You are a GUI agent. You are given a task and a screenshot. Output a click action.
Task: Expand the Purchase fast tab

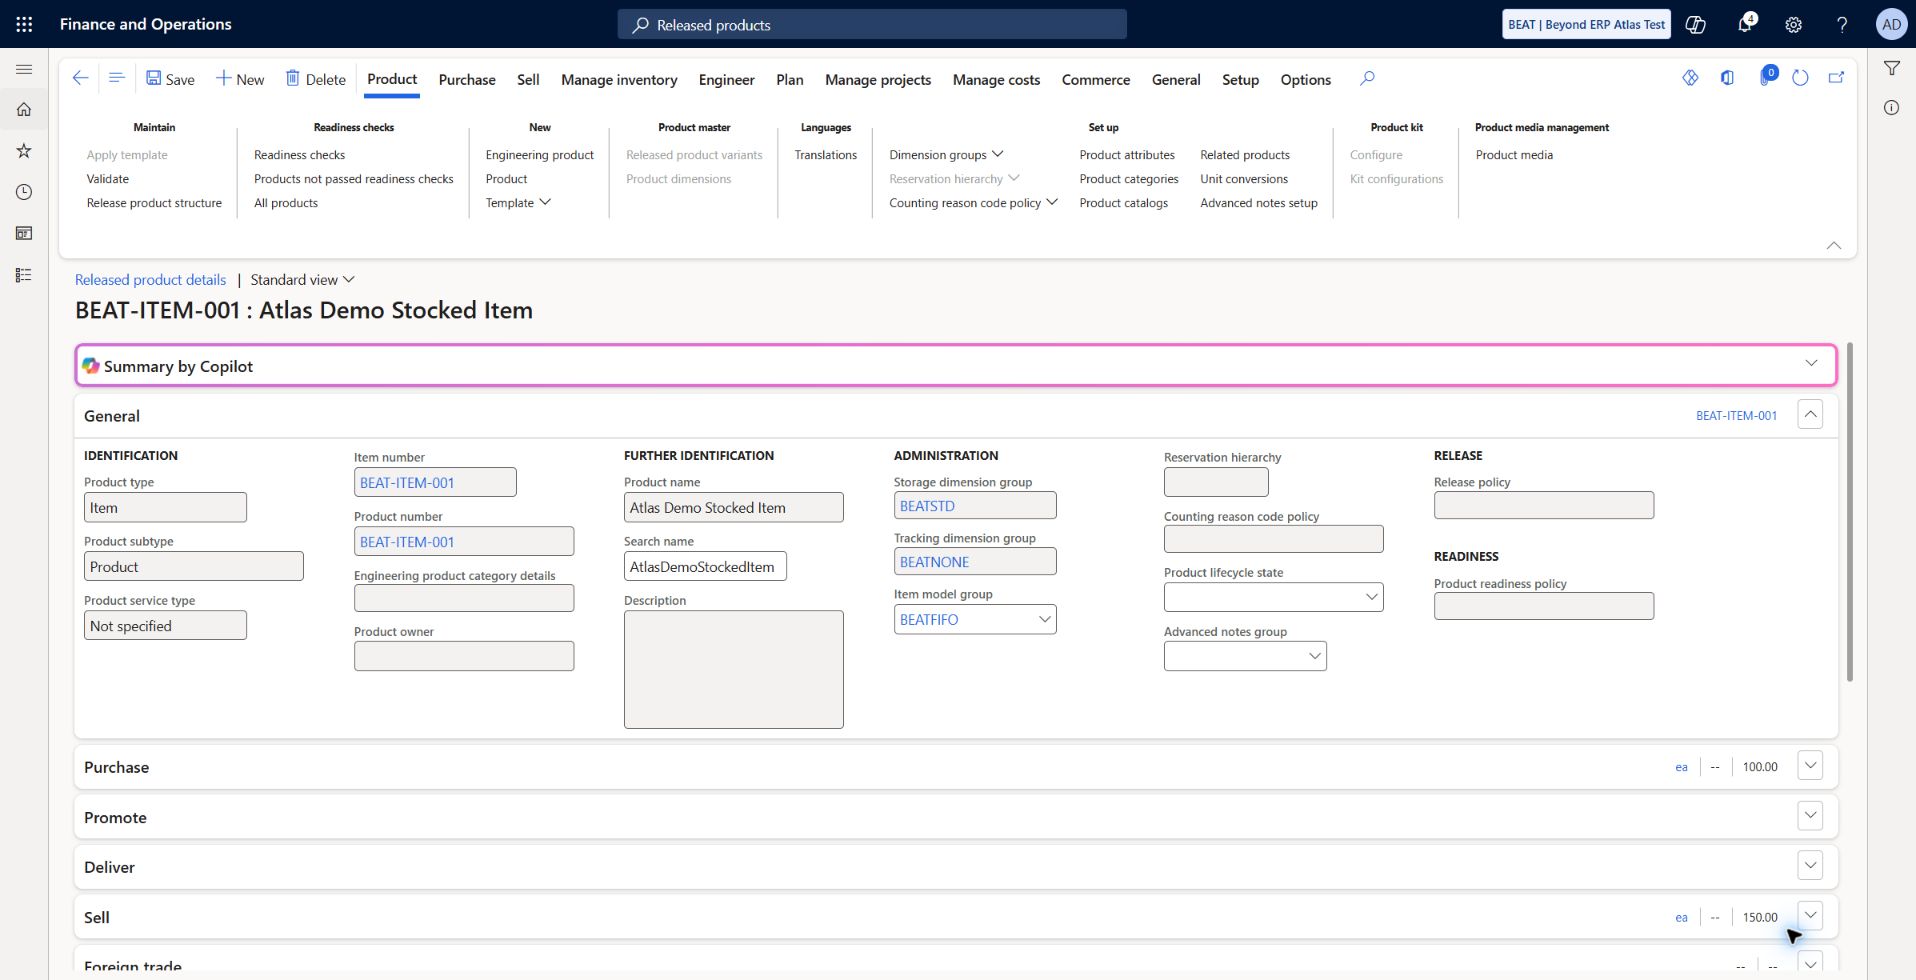coord(1810,766)
